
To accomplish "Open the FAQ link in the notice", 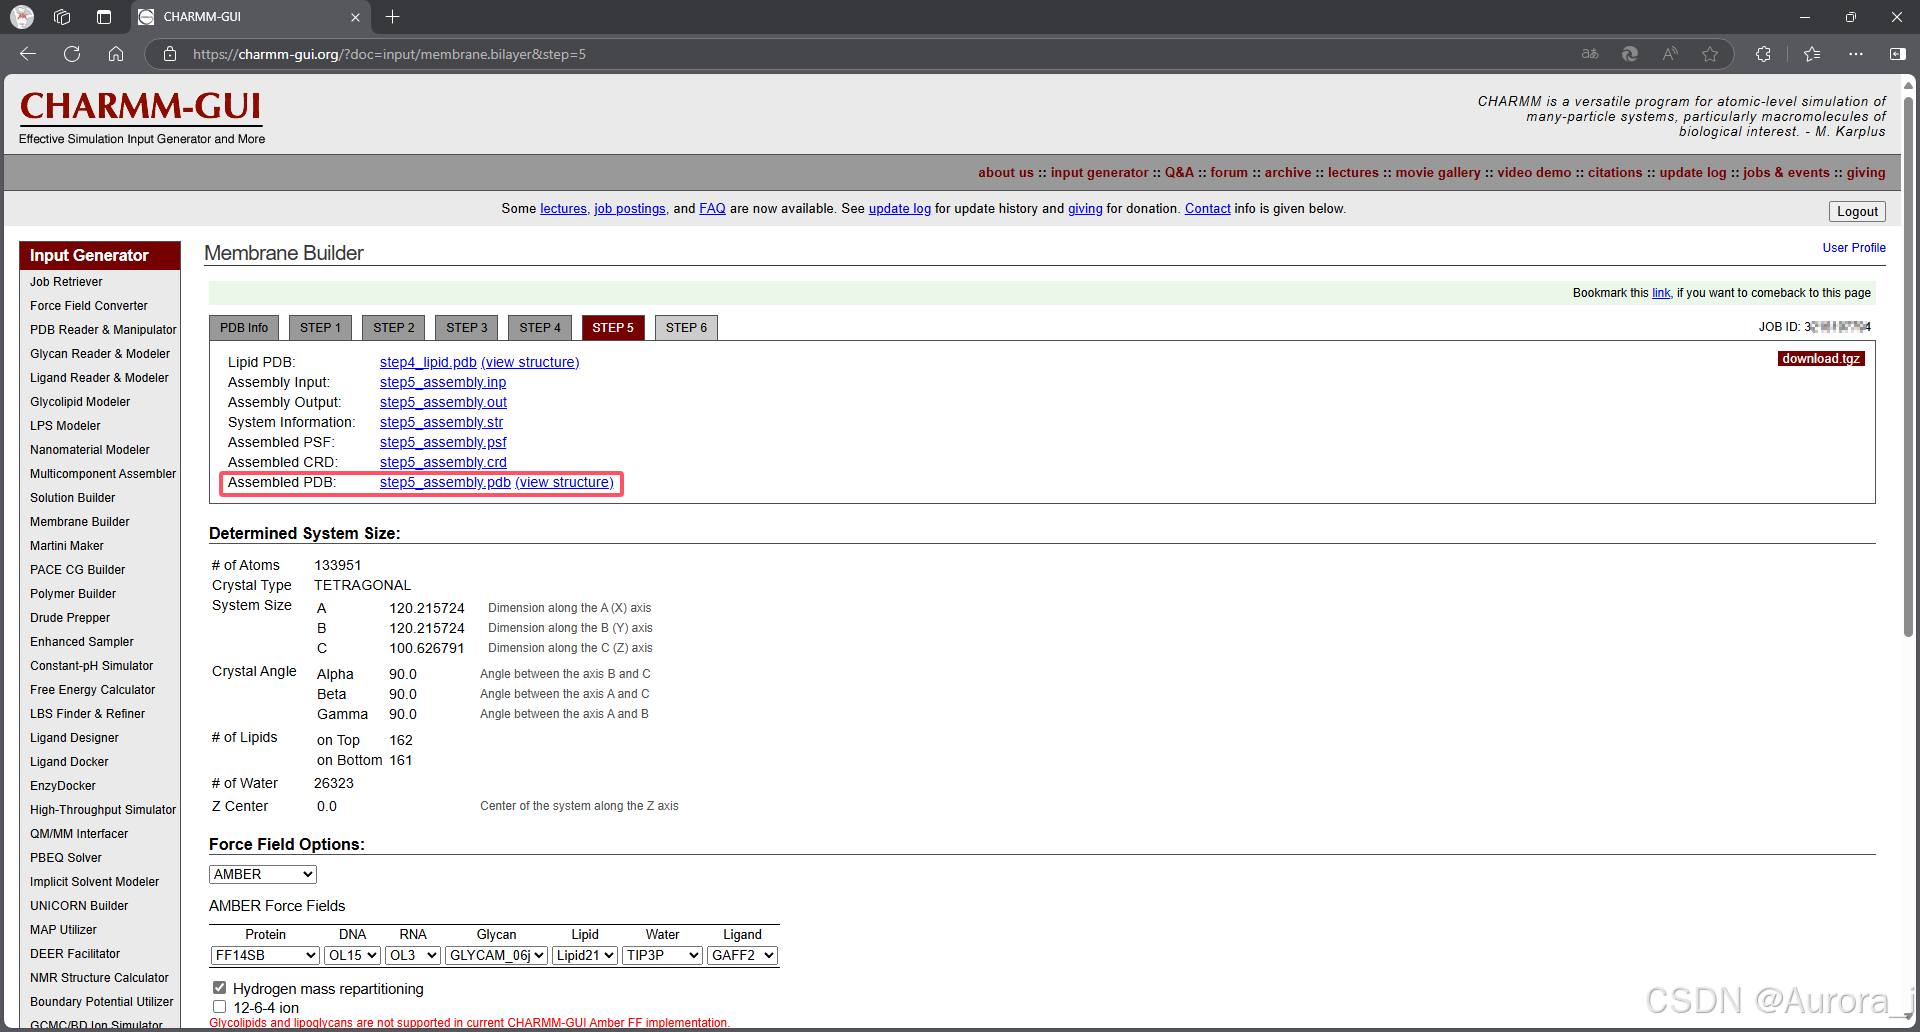I will pos(712,208).
